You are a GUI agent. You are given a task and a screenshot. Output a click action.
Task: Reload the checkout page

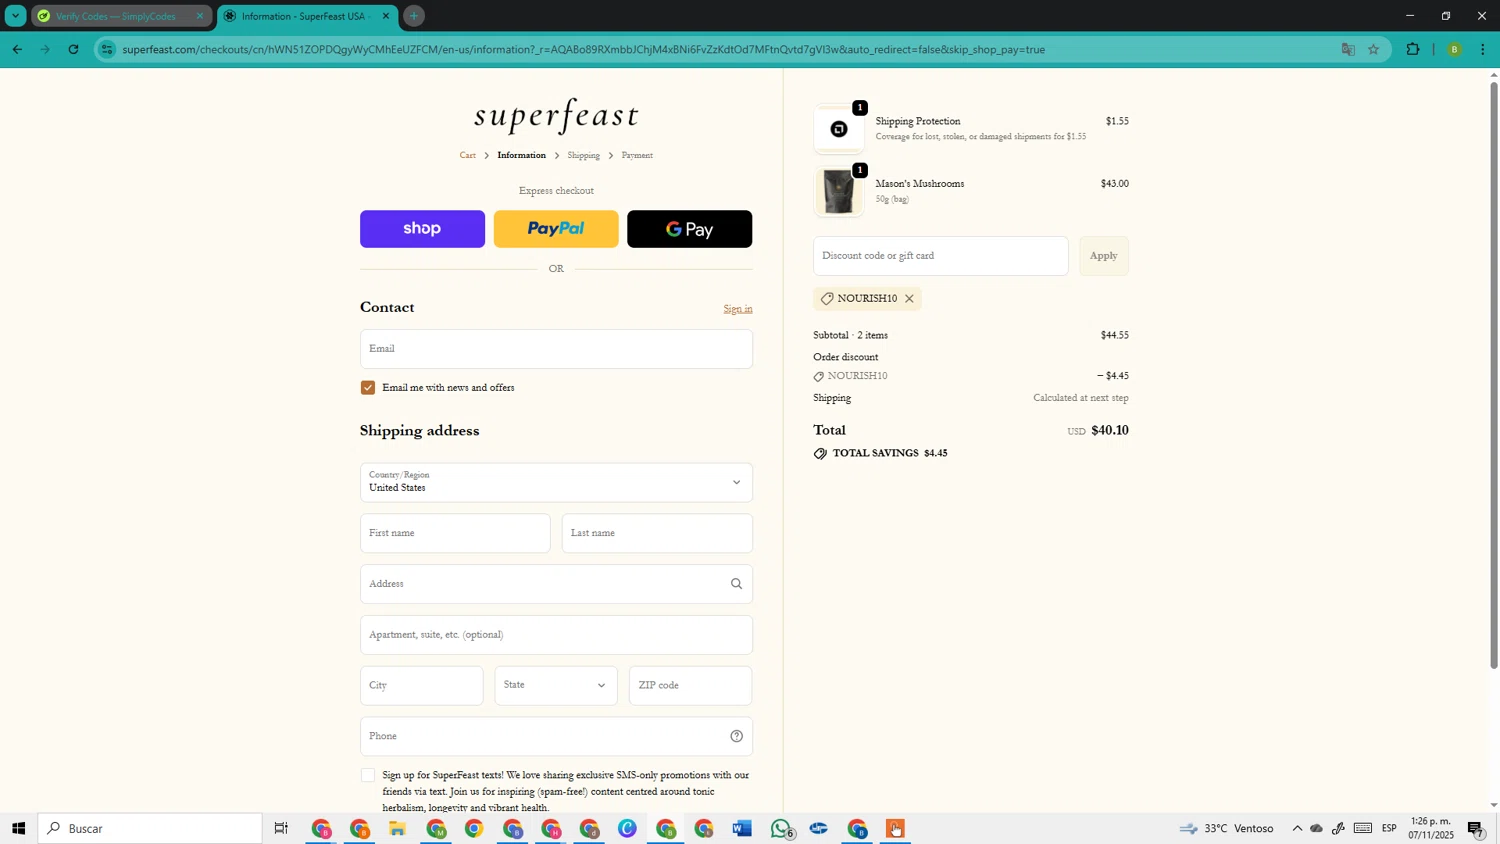(x=73, y=49)
